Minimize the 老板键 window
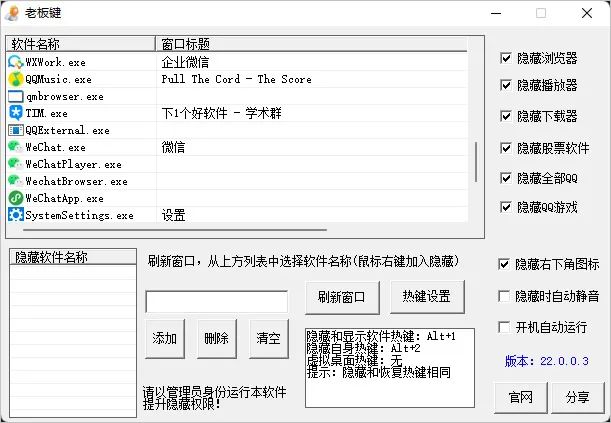The width and height of the screenshot is (611, 423). click(496, 13)
